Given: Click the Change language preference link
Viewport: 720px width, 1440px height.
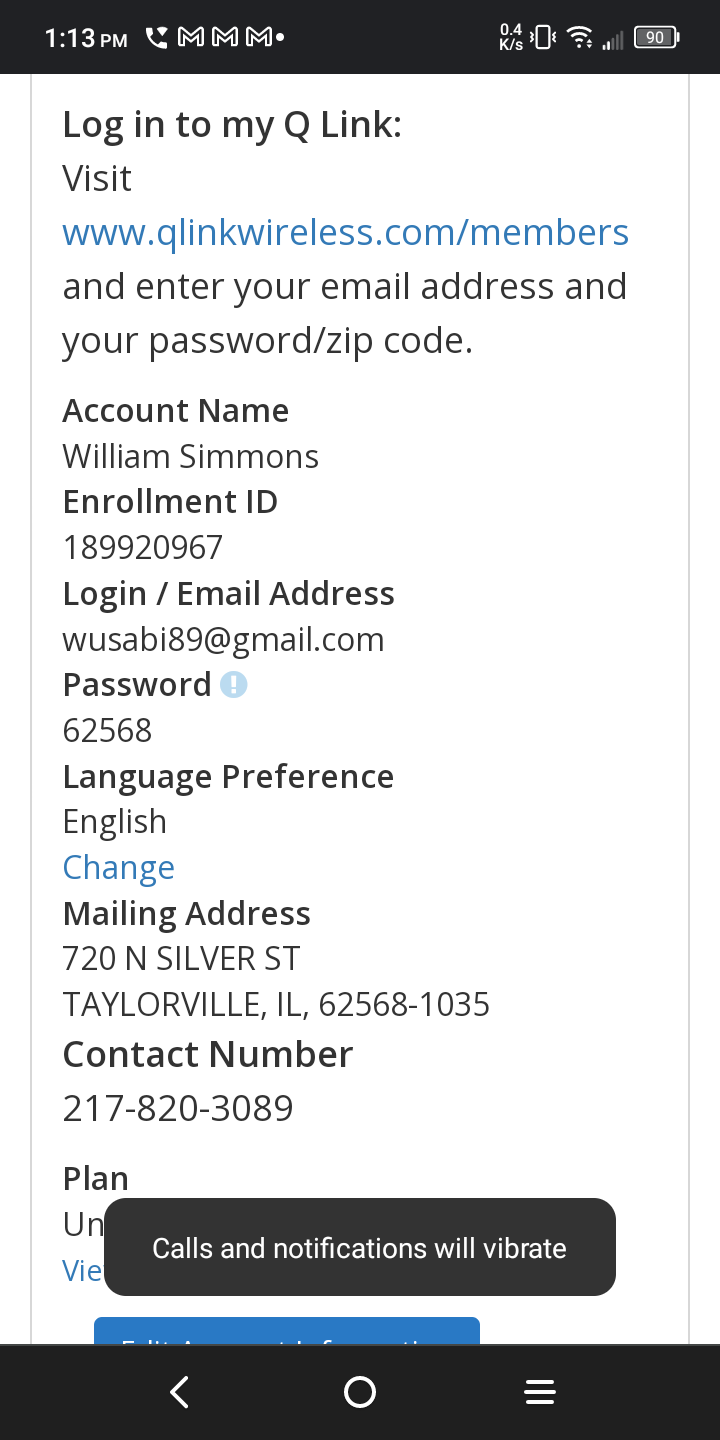Looking at the screenshot, I should point(118,867).
